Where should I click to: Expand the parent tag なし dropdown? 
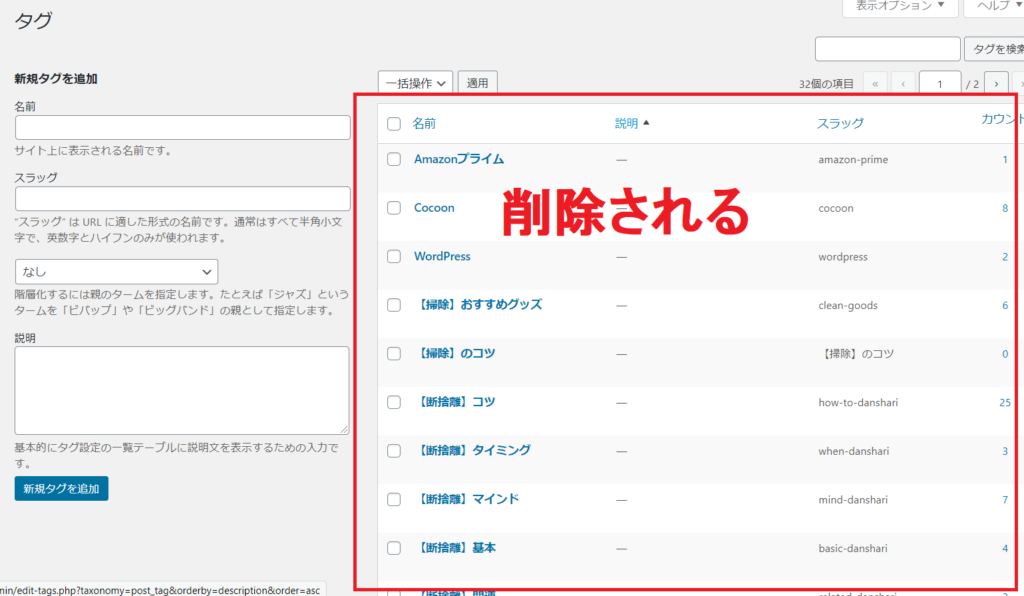[117, 271]
